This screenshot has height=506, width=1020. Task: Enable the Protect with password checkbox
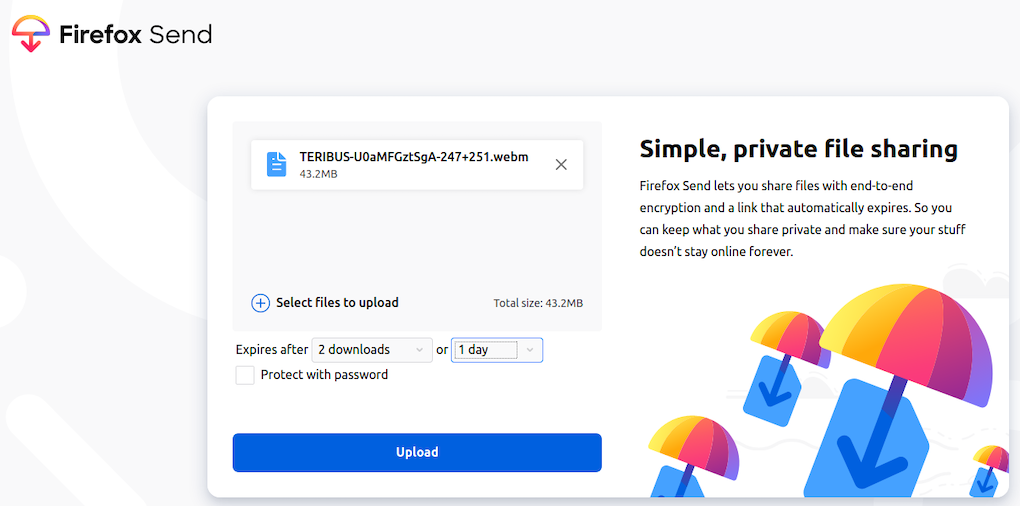point(245,375)
